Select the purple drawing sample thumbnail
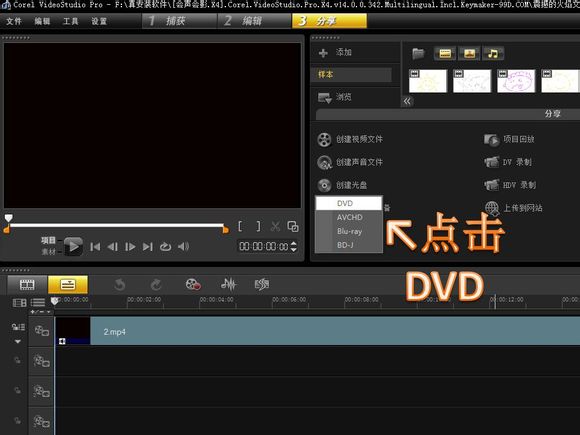 click(x=516, y=81)
